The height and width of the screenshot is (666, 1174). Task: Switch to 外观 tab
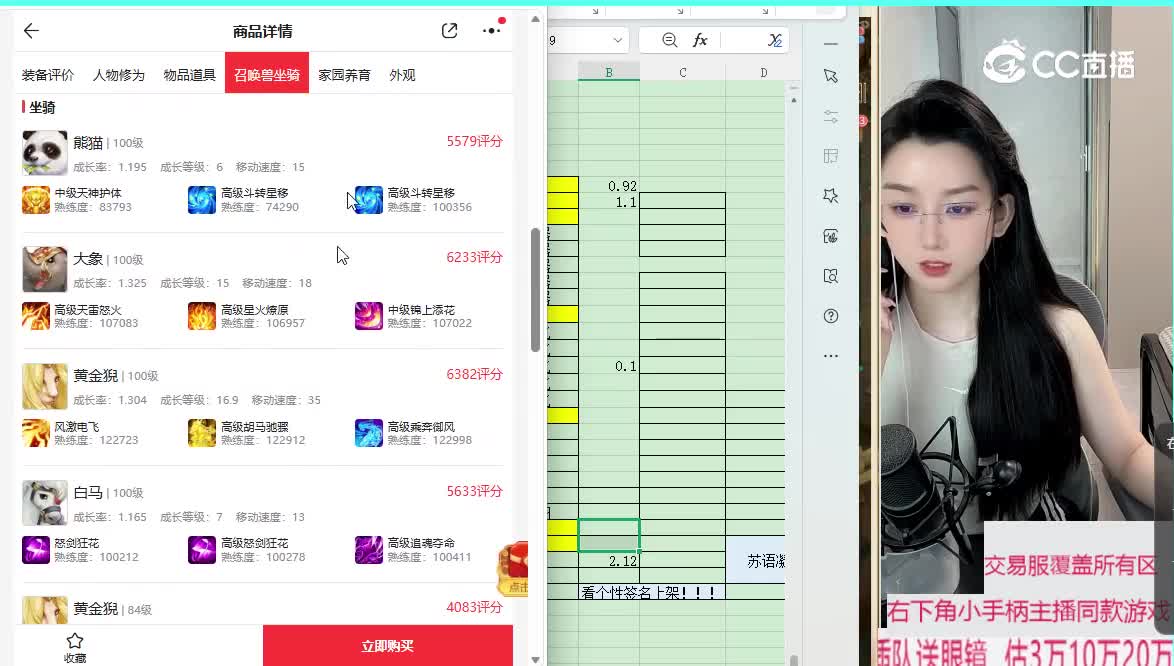402,75
